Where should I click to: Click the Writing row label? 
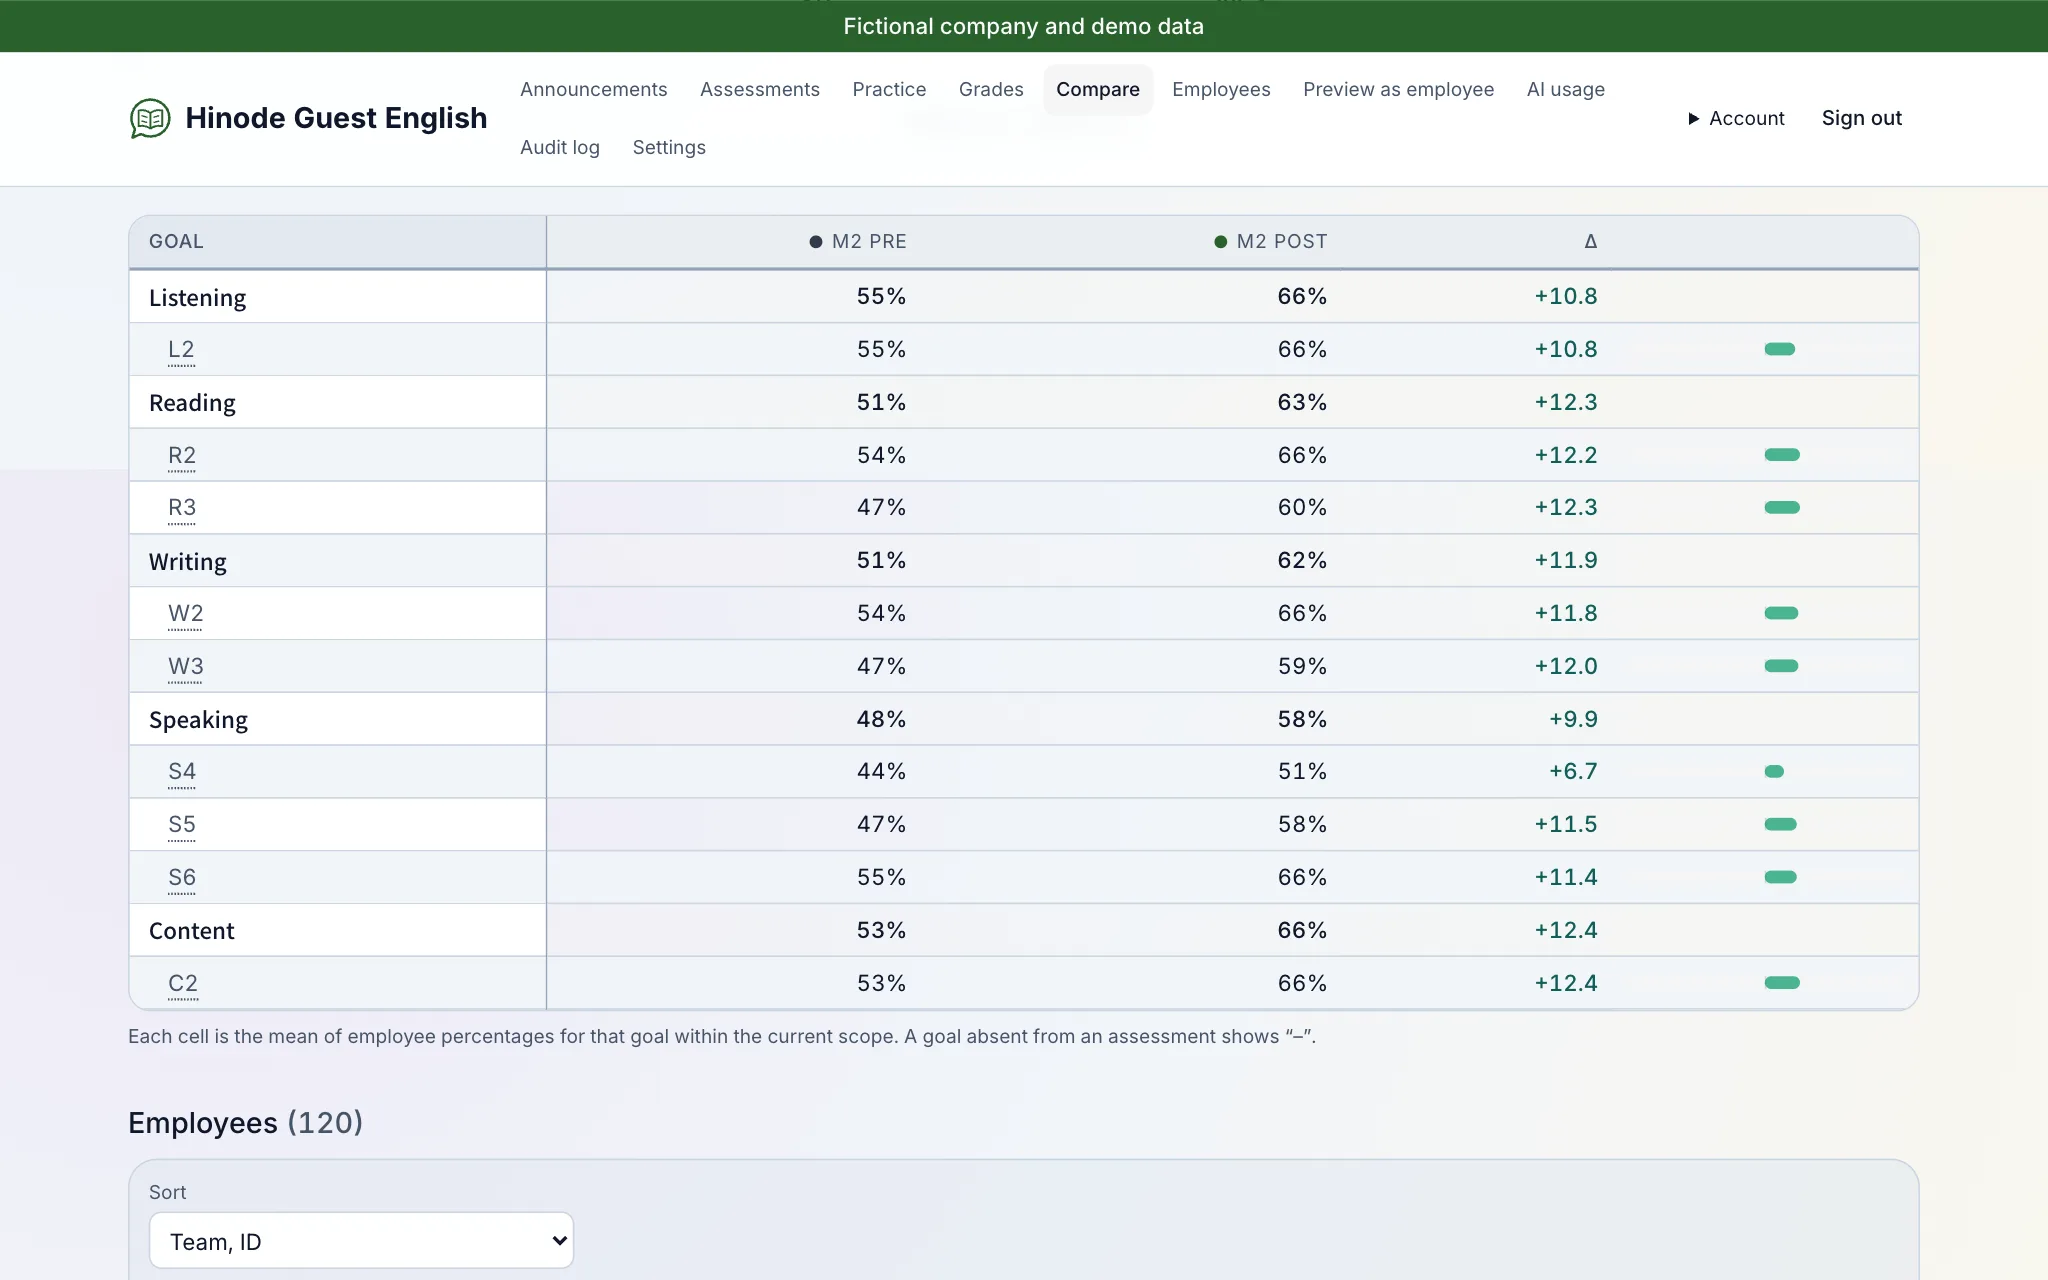point(188,562)
